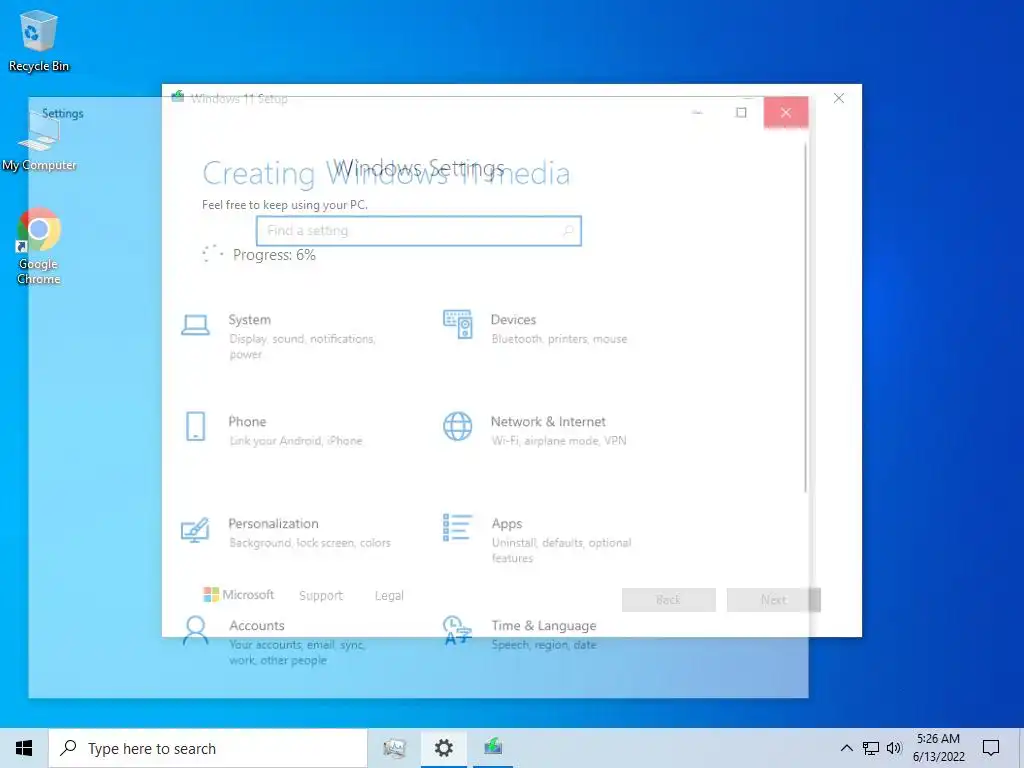Maximize the Settings window
Viewport: 1024px width, 768px height.
741,112
